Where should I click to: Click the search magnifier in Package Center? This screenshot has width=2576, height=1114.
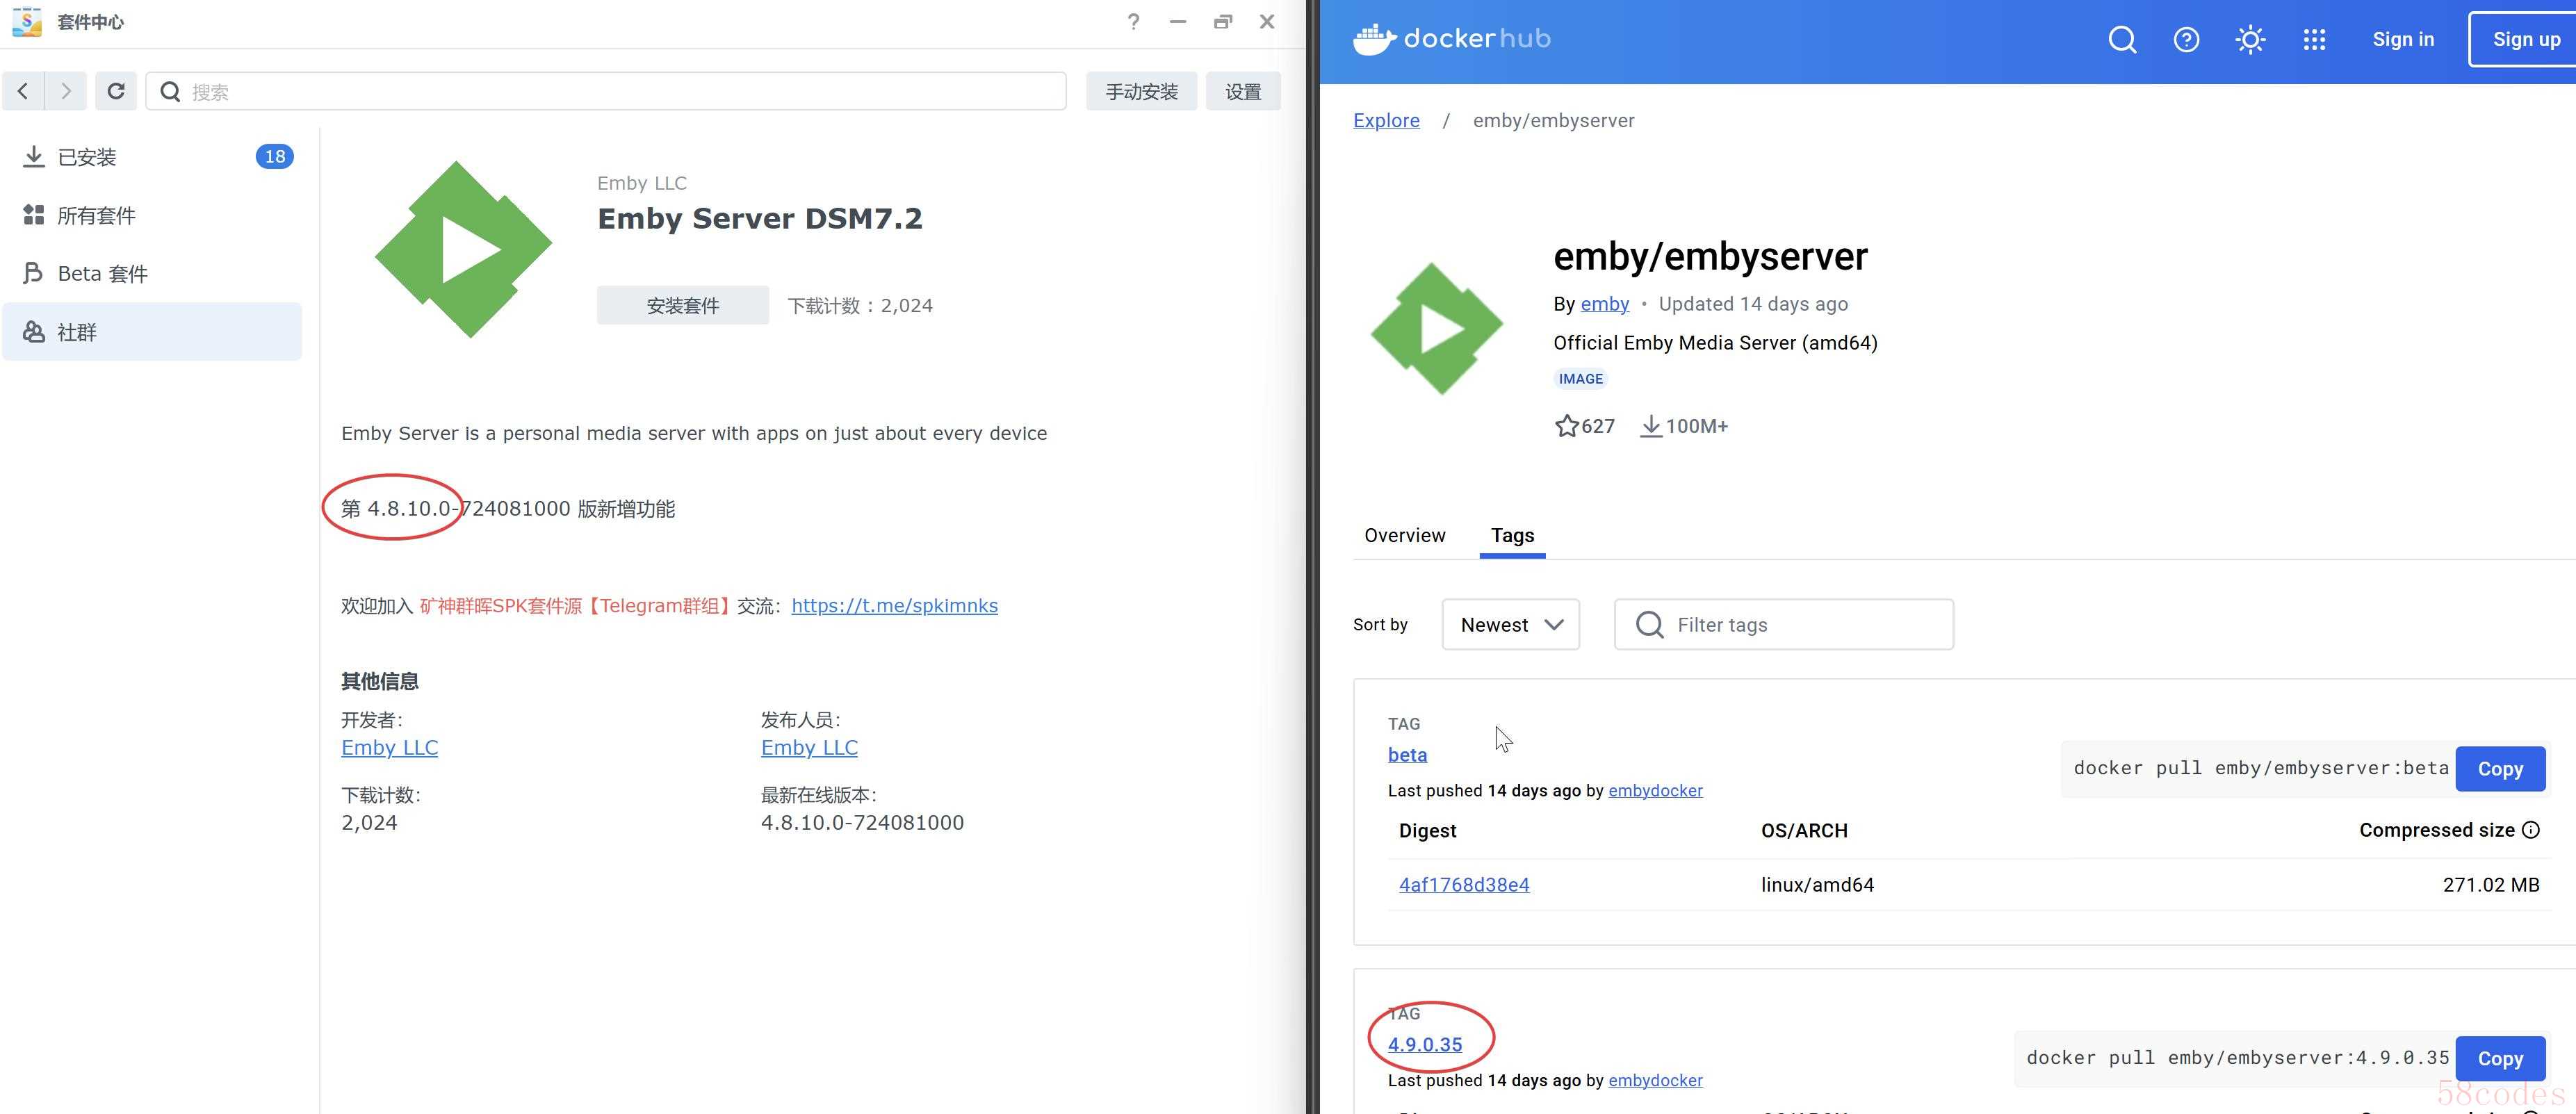[171, 92]
